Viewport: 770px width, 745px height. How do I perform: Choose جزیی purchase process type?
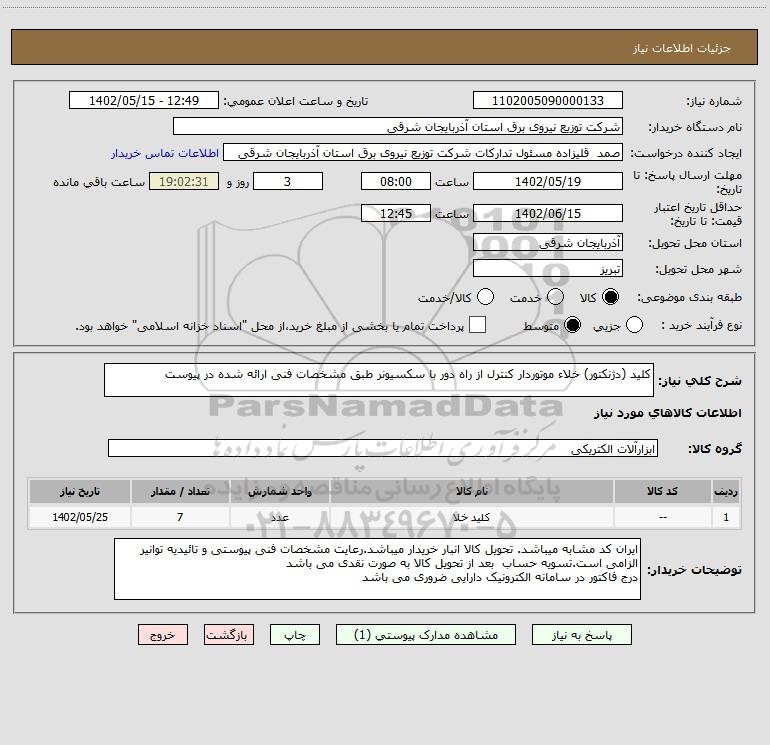(x=634, y=325)
